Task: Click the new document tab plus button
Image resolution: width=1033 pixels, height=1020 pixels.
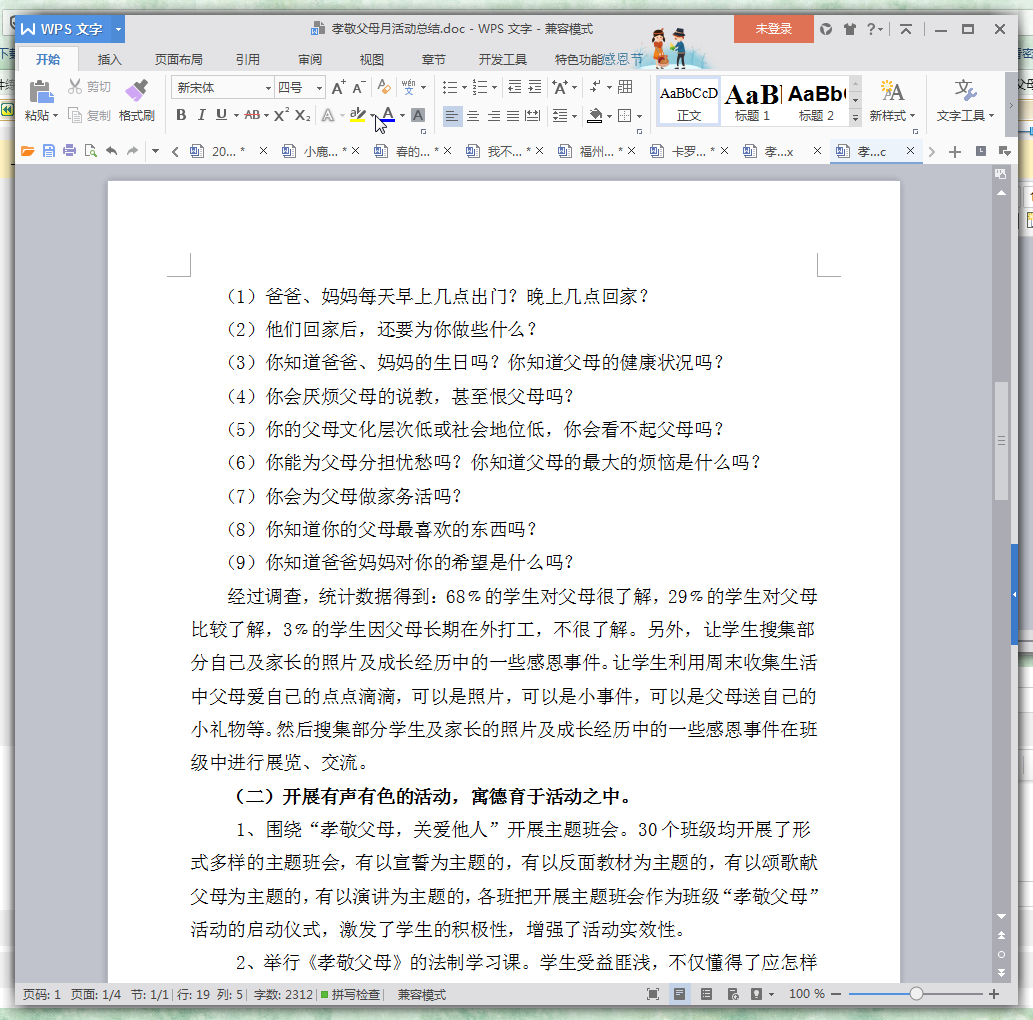Action: point(955,152)
